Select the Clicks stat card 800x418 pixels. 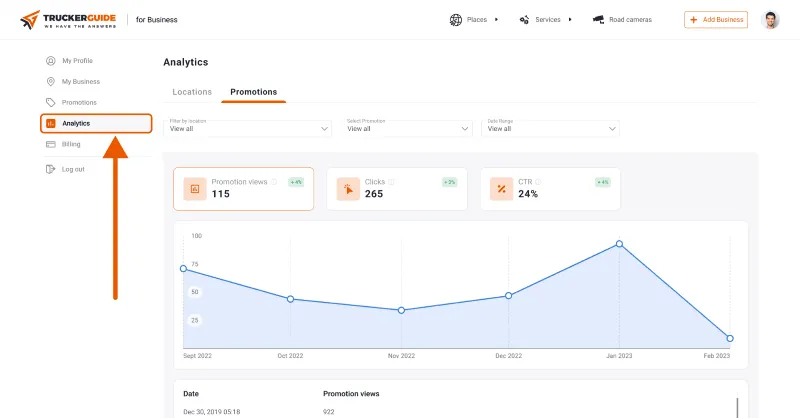point(397,189)
